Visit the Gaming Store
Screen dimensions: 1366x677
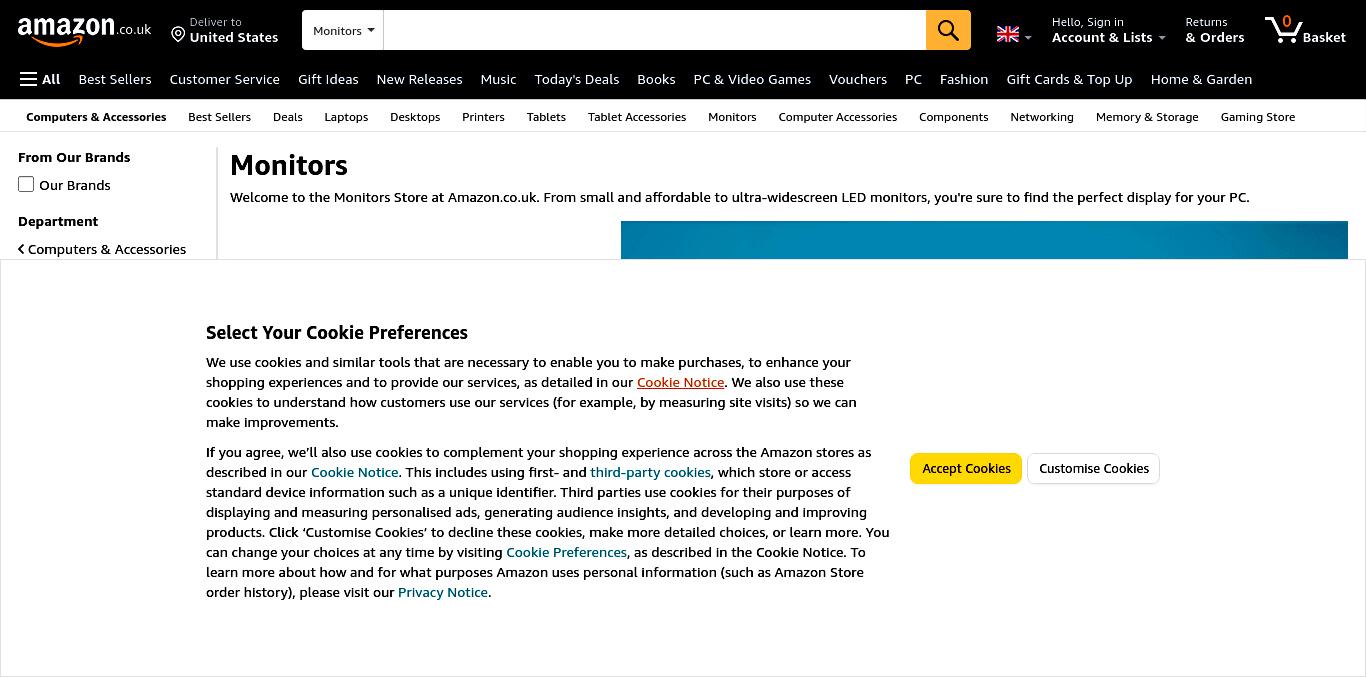click(x=1257, y=117)
